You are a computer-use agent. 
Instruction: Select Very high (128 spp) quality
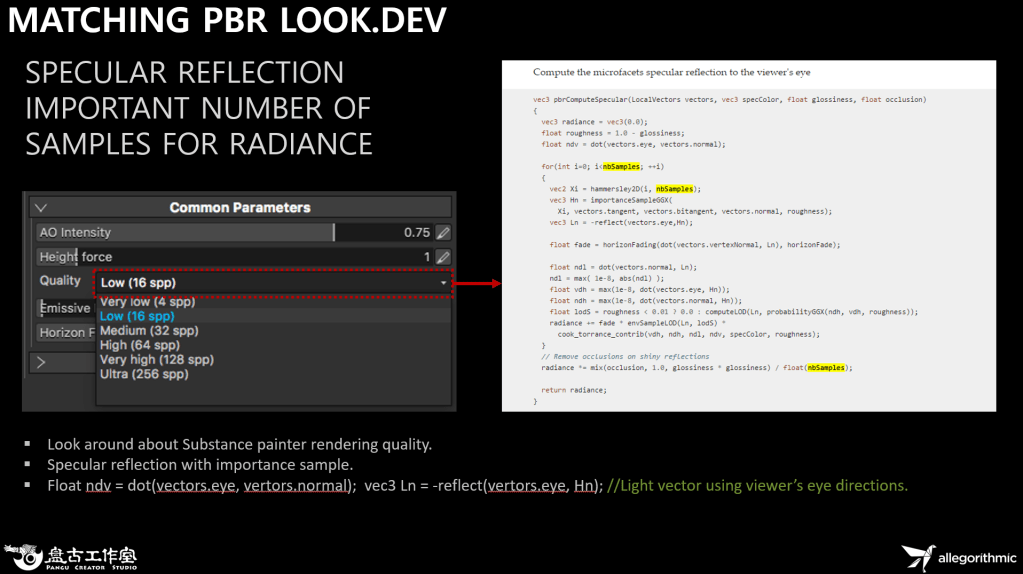(156, 360)
